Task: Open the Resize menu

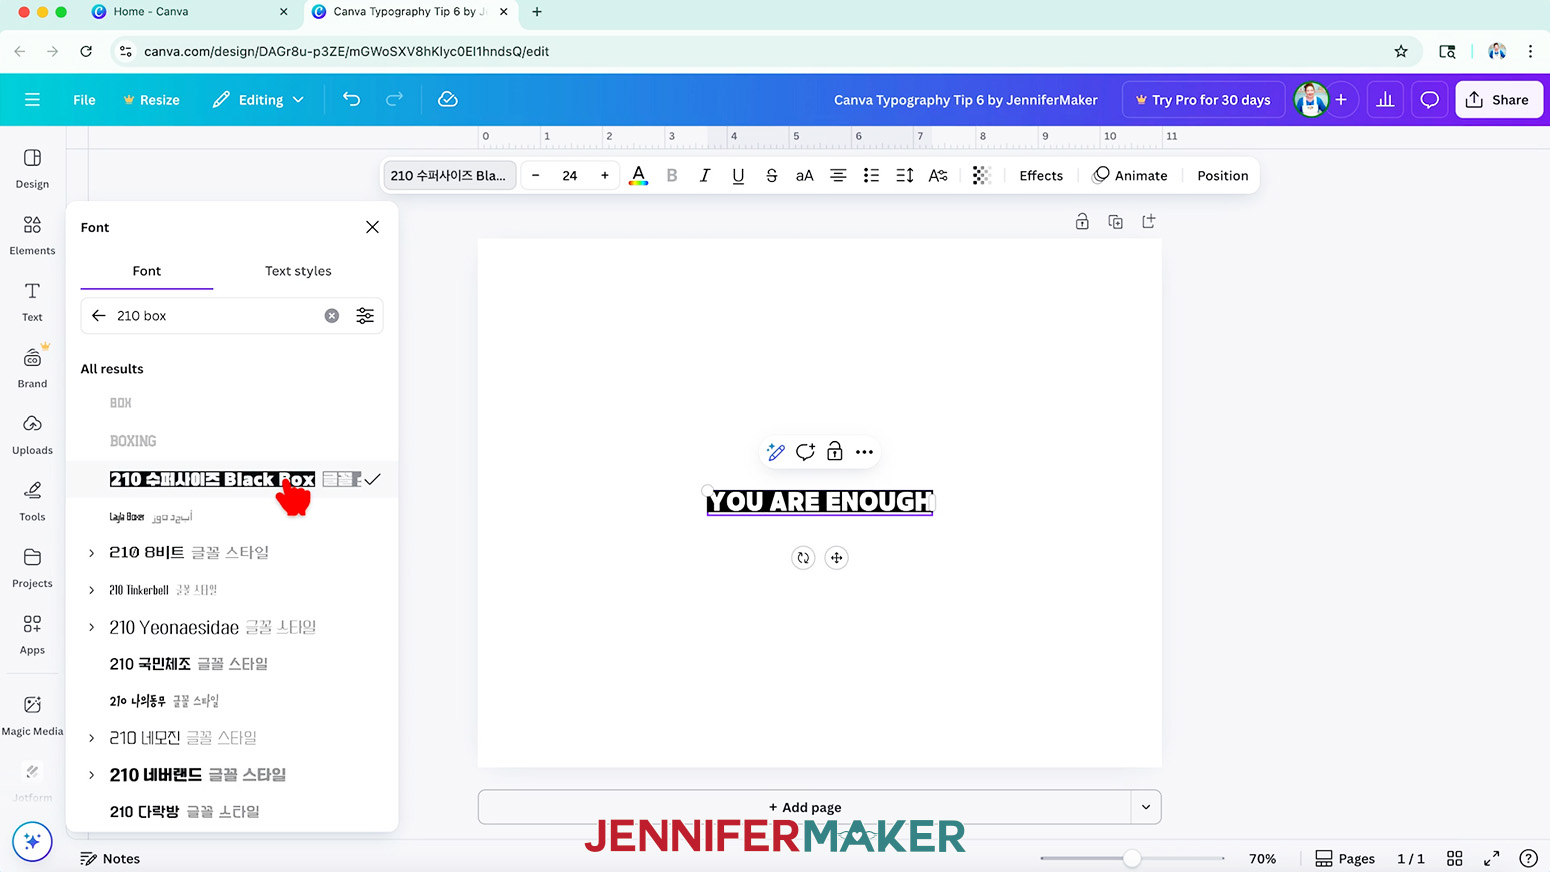Action: pyautogui.click(x=151, y=100)
